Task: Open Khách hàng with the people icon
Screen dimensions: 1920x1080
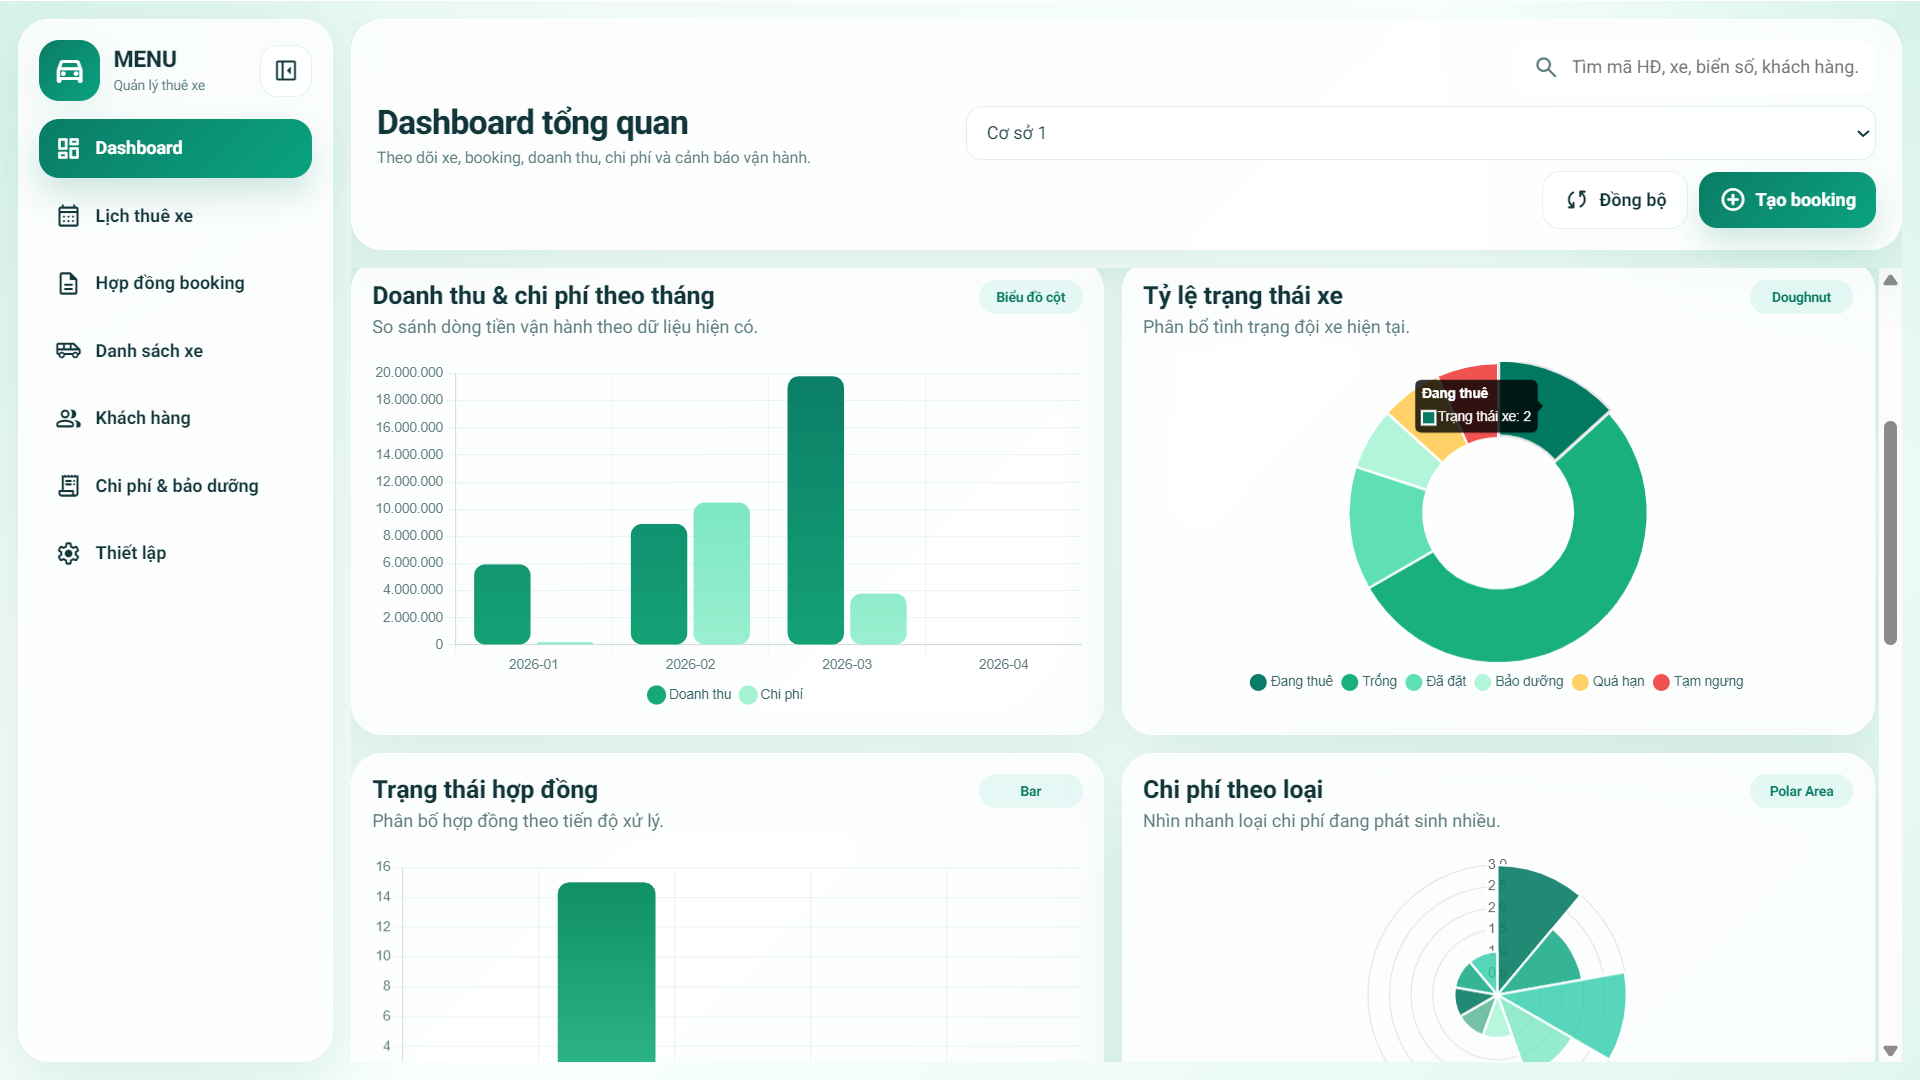Action: [x=67, y=418]
